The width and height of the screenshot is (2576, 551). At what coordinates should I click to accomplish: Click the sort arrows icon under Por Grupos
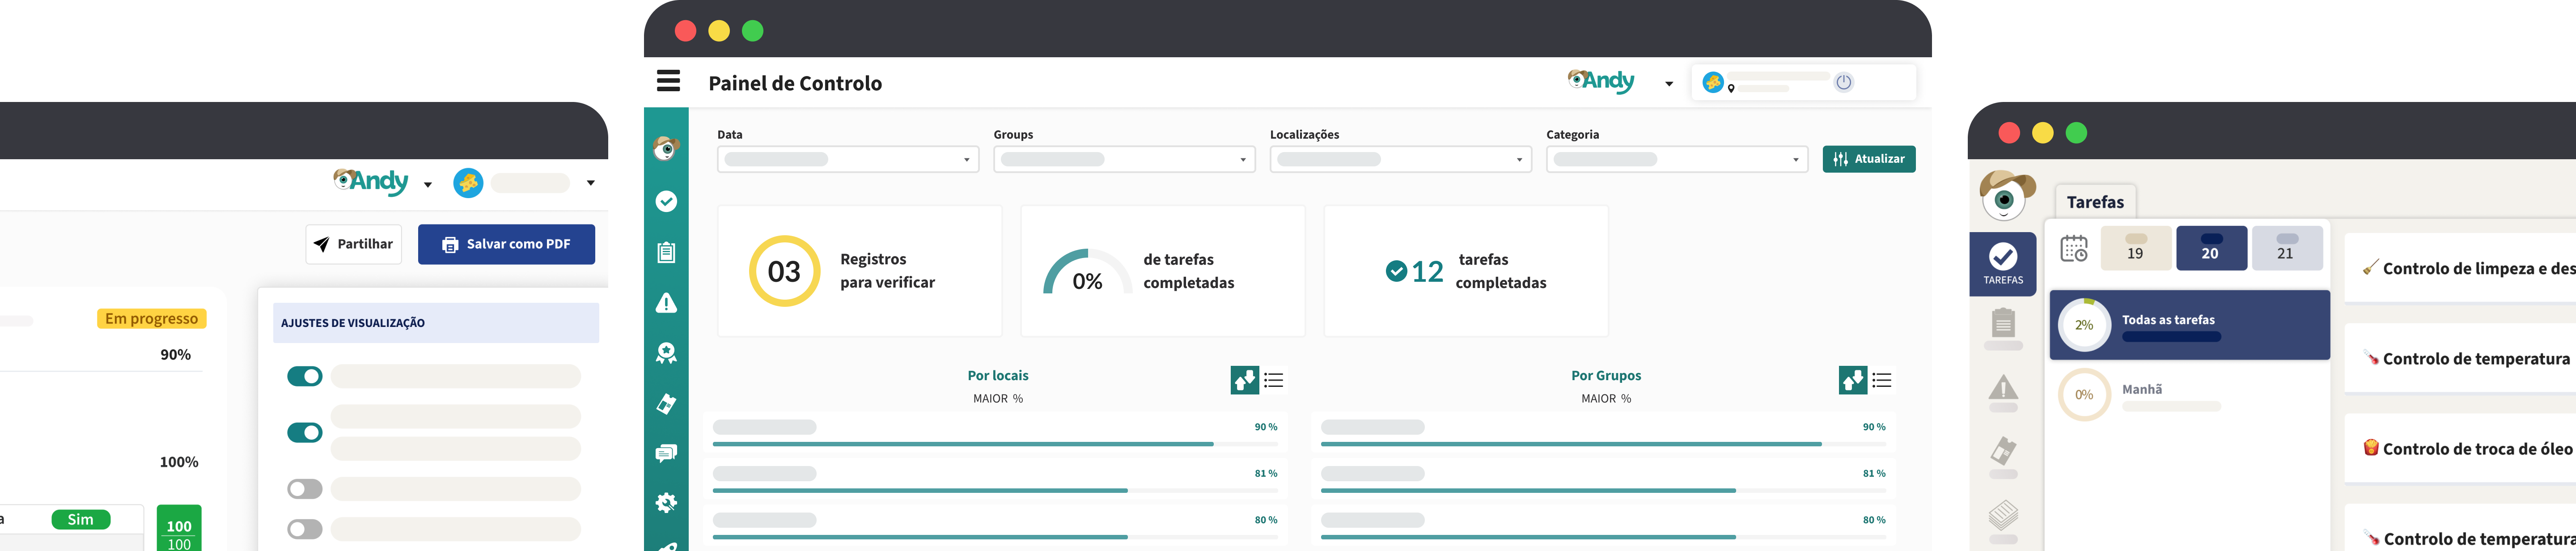coord(1852,380)
